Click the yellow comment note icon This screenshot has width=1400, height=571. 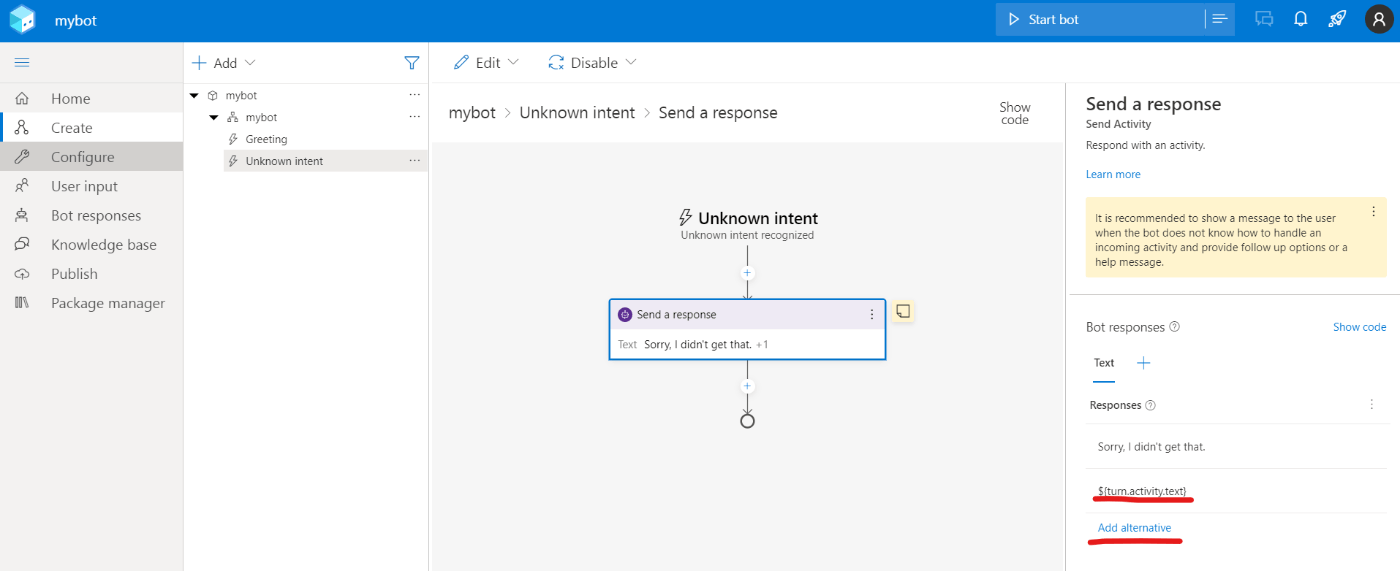pos(902,311)
